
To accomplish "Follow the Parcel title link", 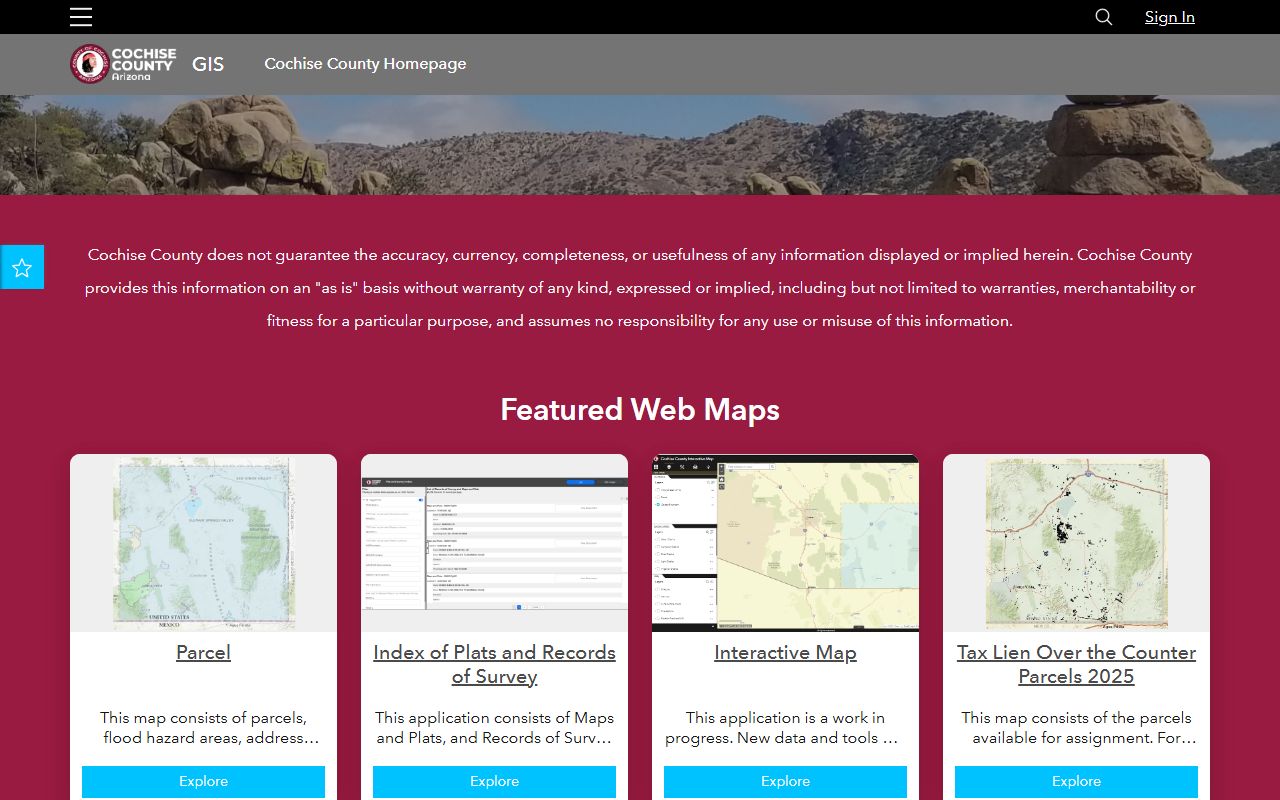I will click(203, 653).
